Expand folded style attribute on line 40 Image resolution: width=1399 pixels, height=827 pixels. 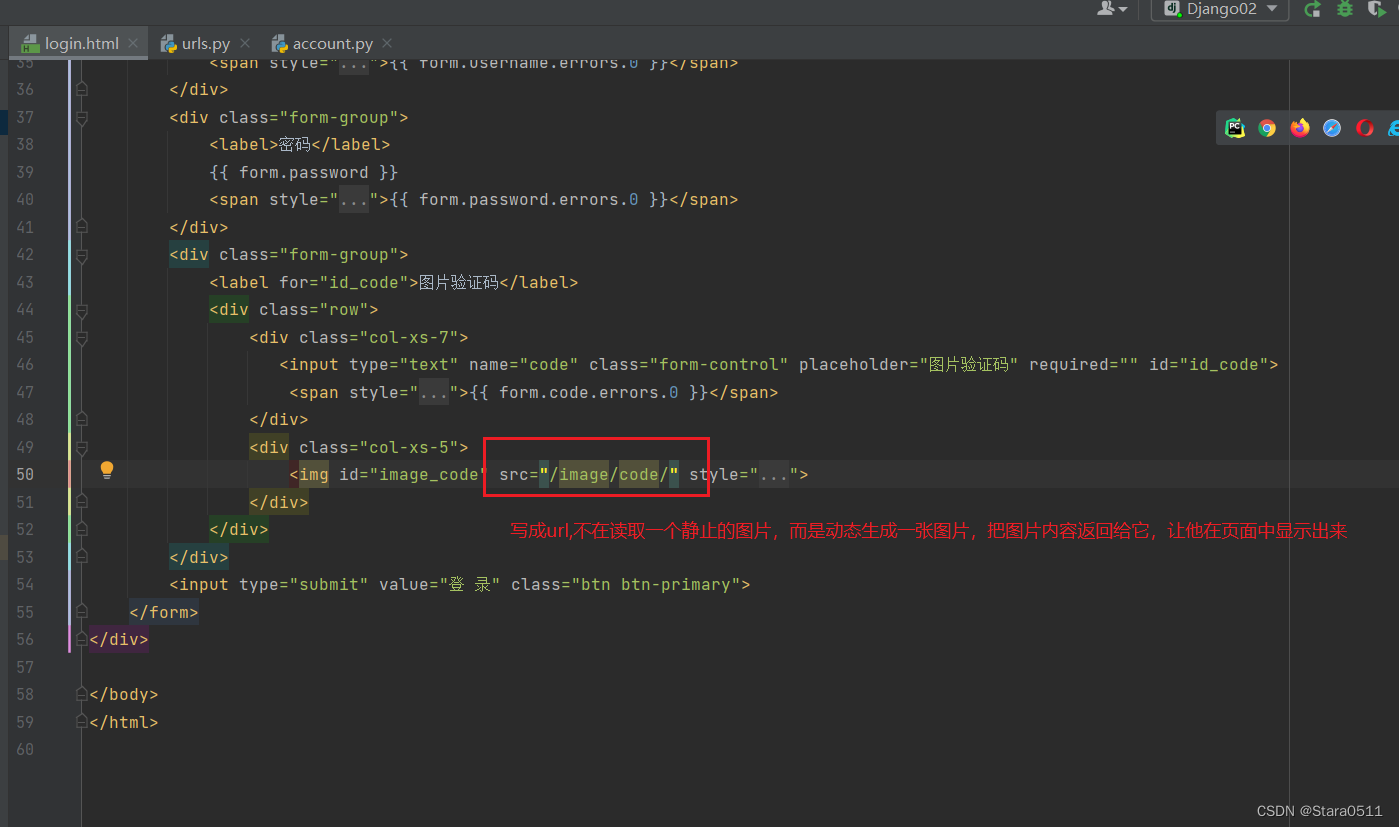[354, 200]
